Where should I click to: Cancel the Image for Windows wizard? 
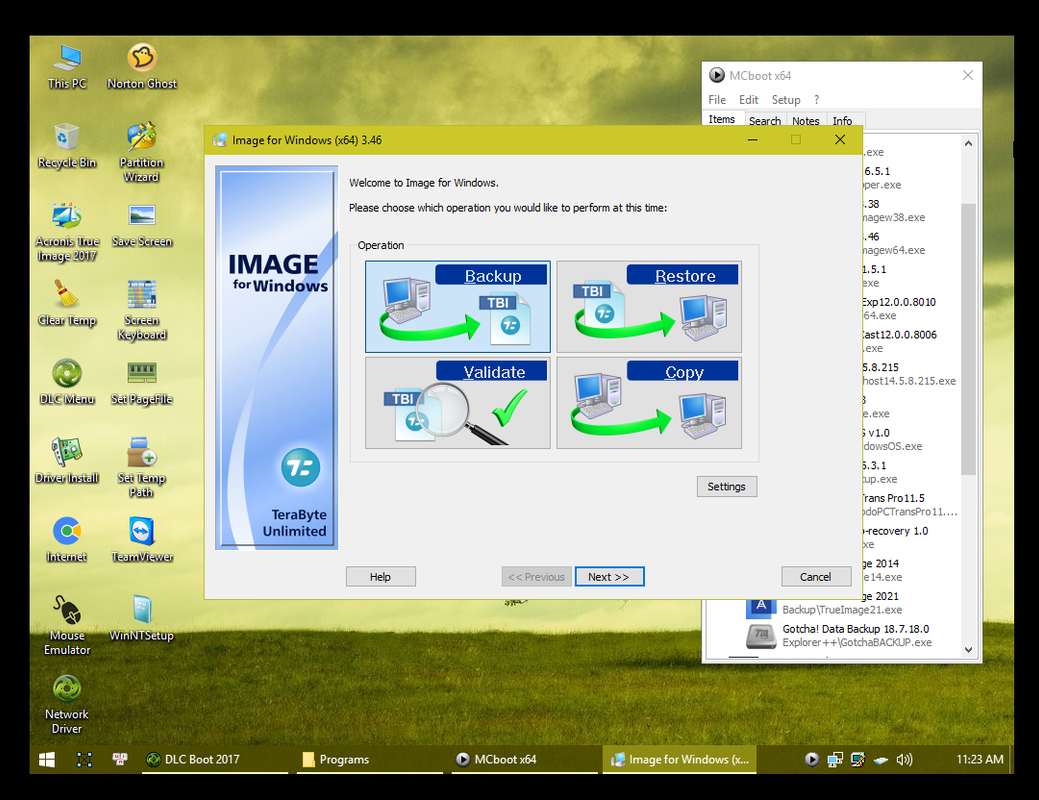tap(815, 577)
